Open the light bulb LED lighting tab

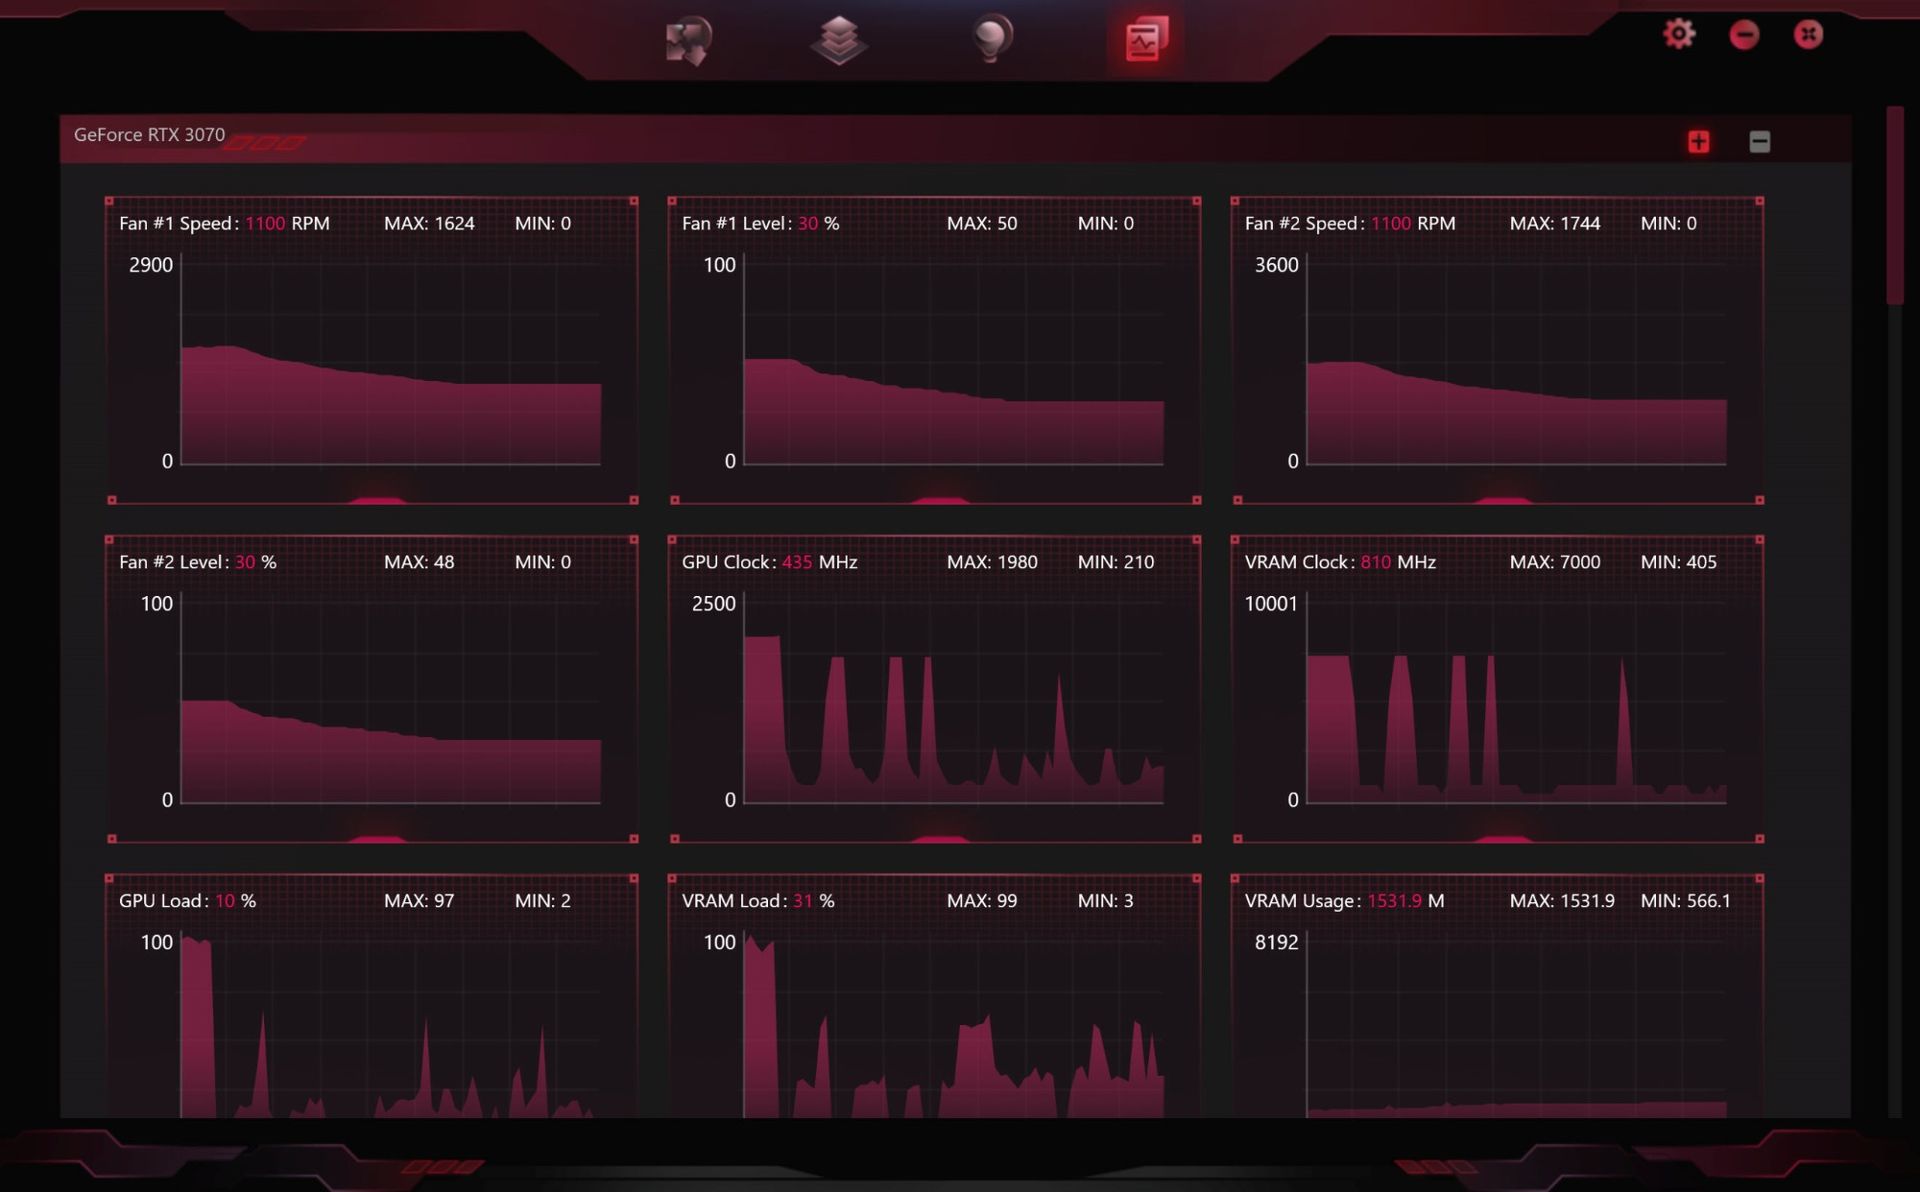coord(992,40)
